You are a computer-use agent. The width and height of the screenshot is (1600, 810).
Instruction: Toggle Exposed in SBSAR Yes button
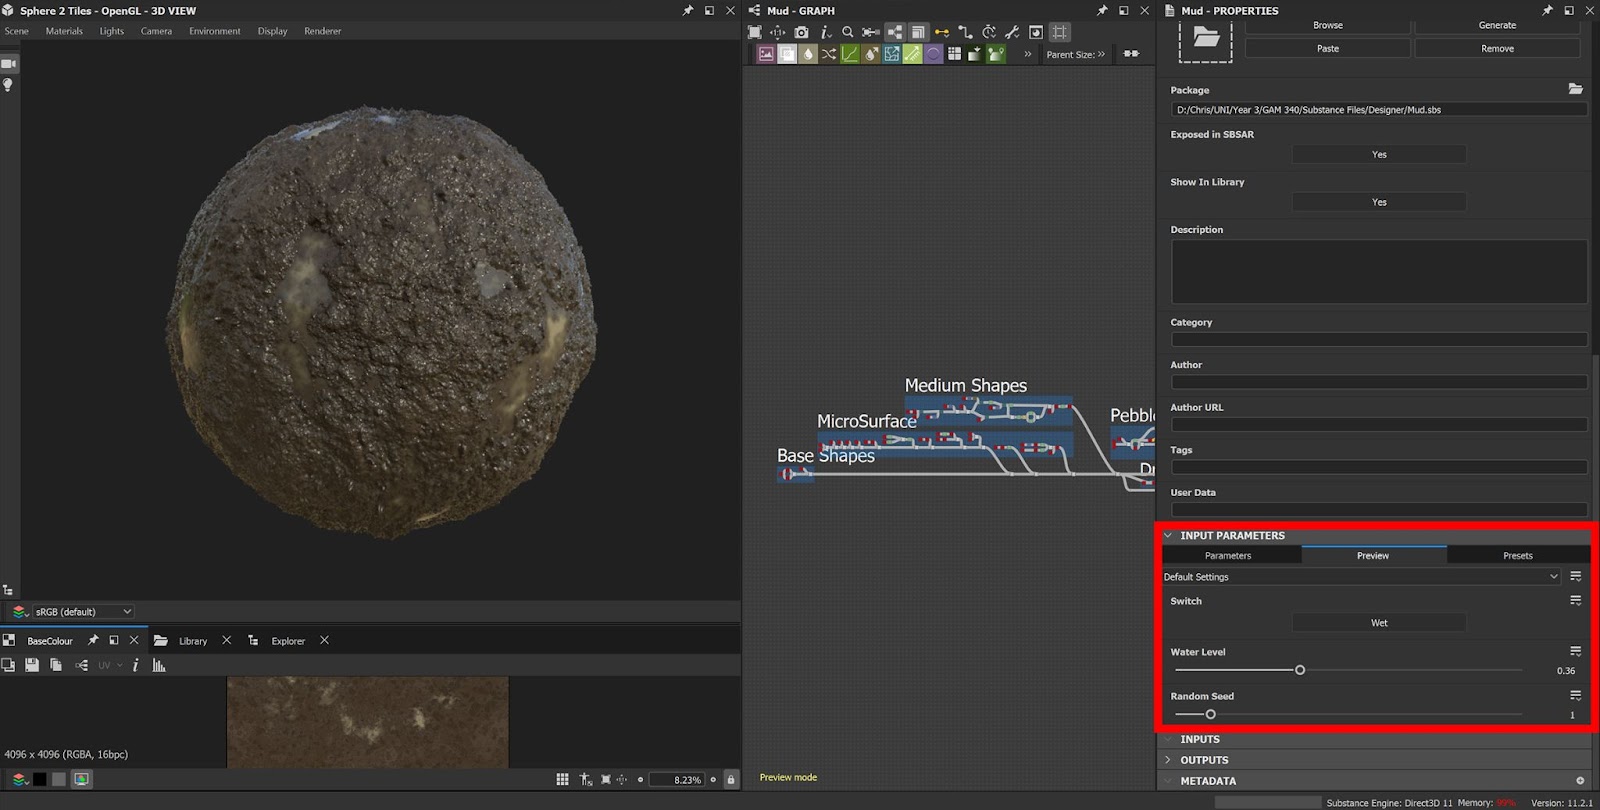[x=1379, y=155]
